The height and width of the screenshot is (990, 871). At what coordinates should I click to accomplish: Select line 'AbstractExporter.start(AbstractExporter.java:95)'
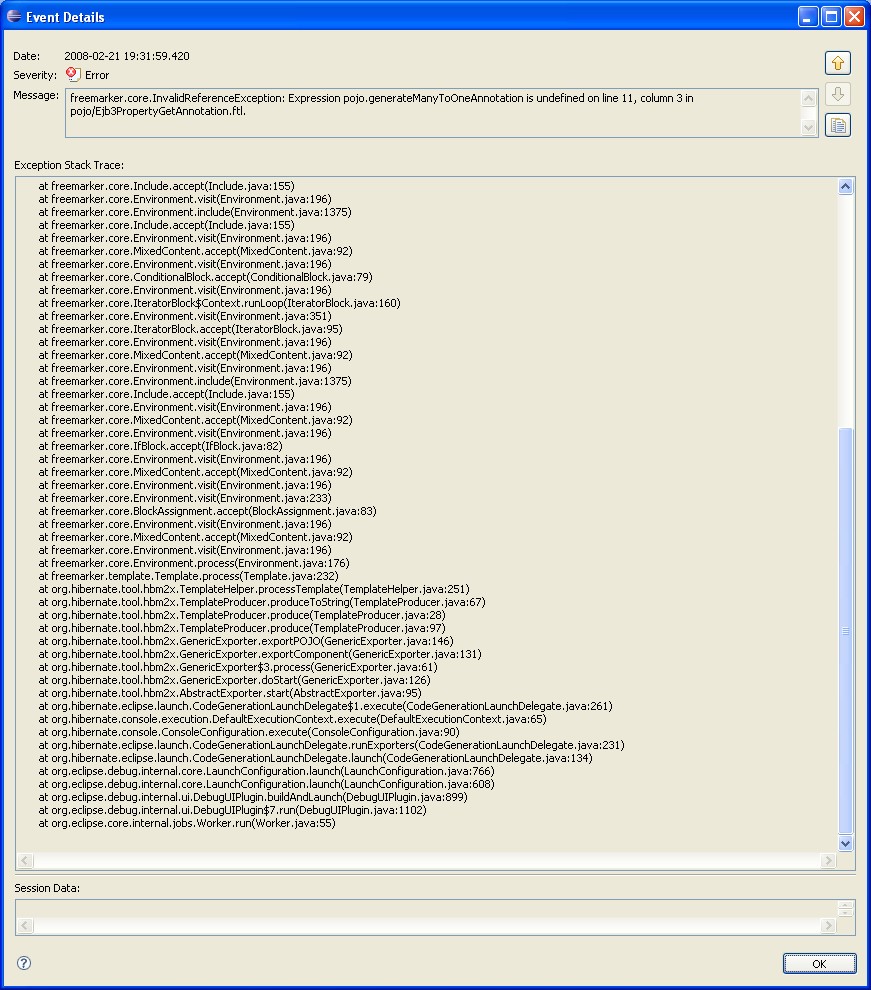point(230,693)
